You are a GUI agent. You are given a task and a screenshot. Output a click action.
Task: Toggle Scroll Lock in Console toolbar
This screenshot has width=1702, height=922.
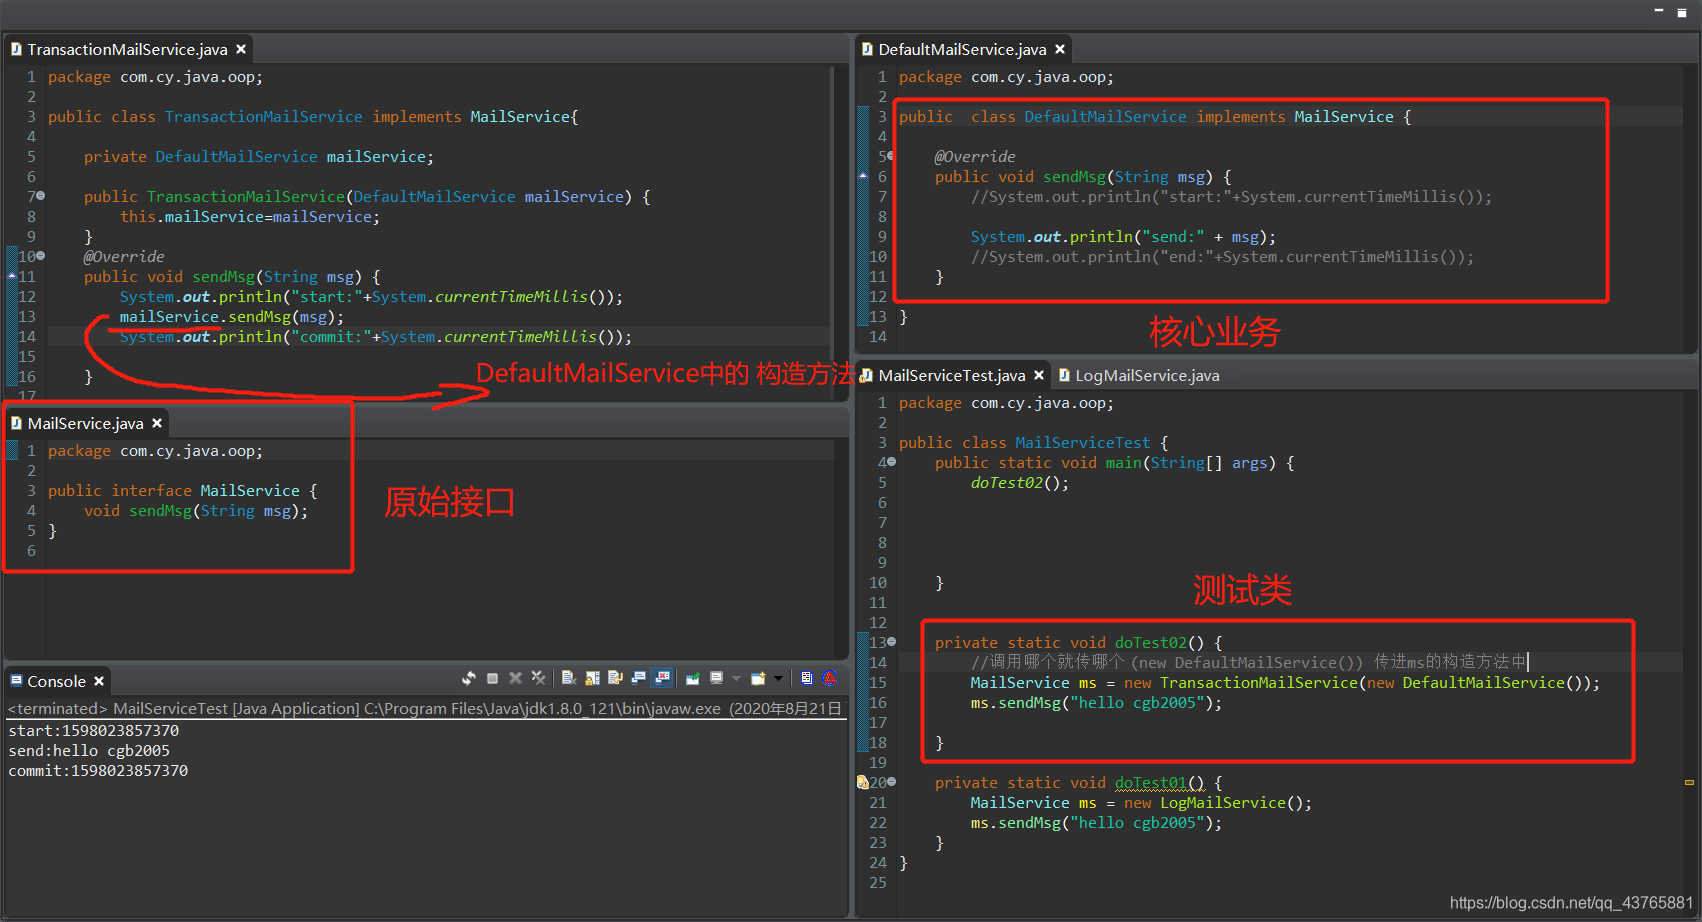coord(593,678)
